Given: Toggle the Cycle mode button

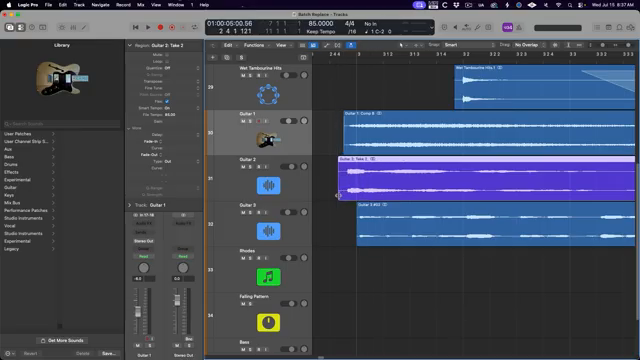Looking at the screenshot, I should point(195,27).
